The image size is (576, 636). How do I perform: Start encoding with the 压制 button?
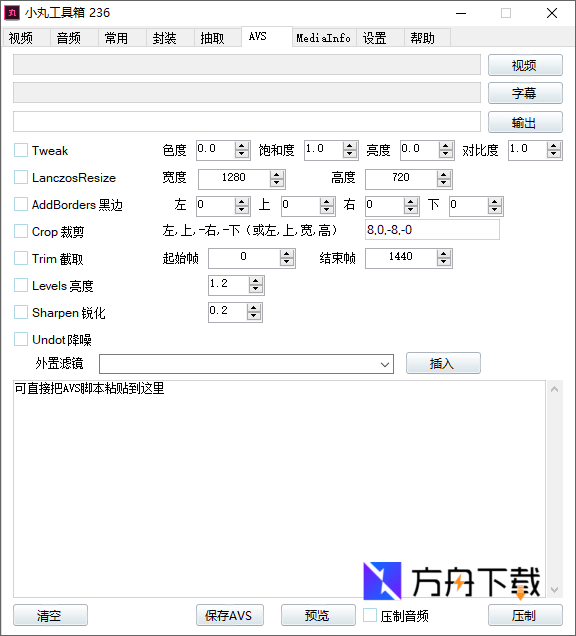[525, 615]
